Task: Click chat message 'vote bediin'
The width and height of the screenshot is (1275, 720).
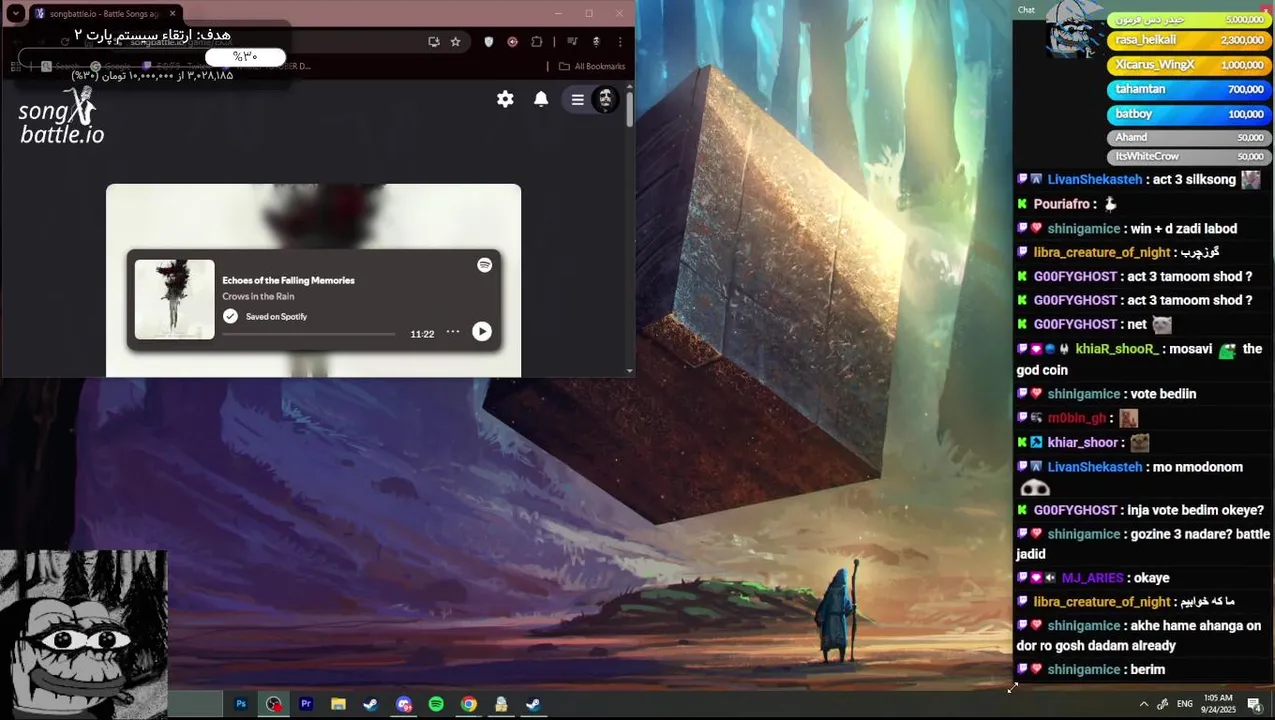Action: tap(1163, 394)
